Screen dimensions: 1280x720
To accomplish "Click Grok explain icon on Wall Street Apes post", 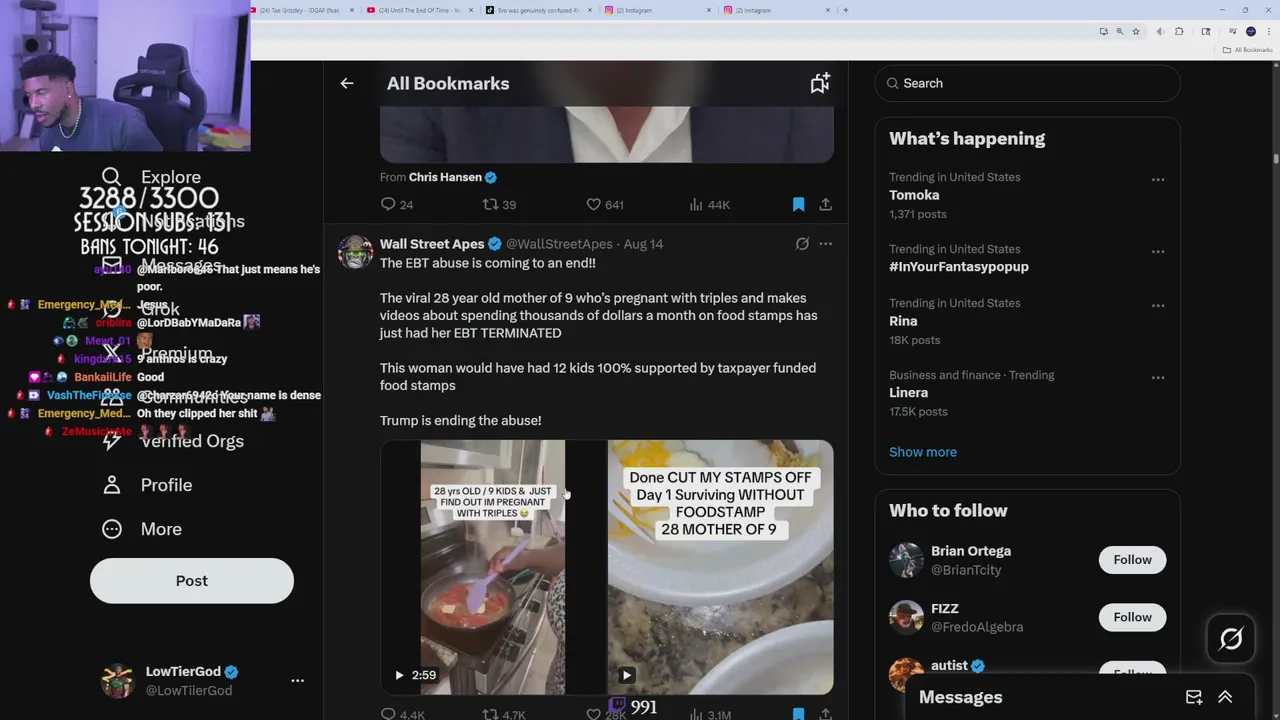I will pyautogui.click(x=802, y=243).
